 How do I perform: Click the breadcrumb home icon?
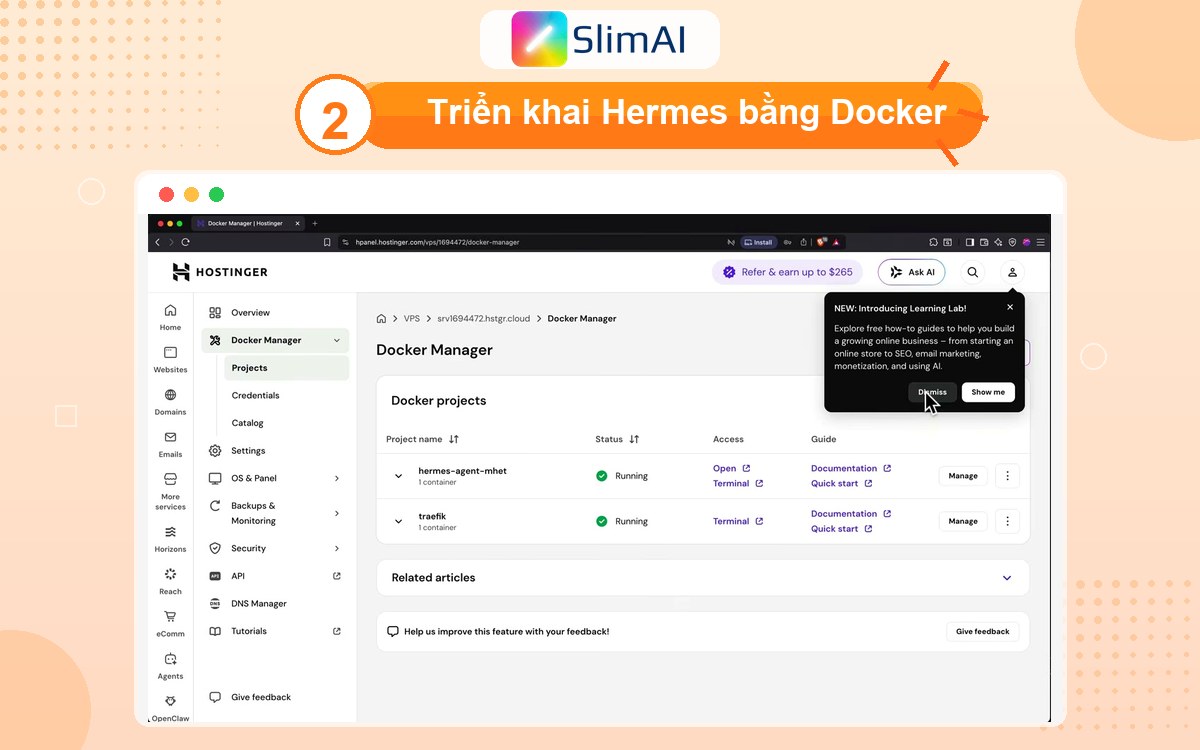pyautogui.click(x=381, y=319)
